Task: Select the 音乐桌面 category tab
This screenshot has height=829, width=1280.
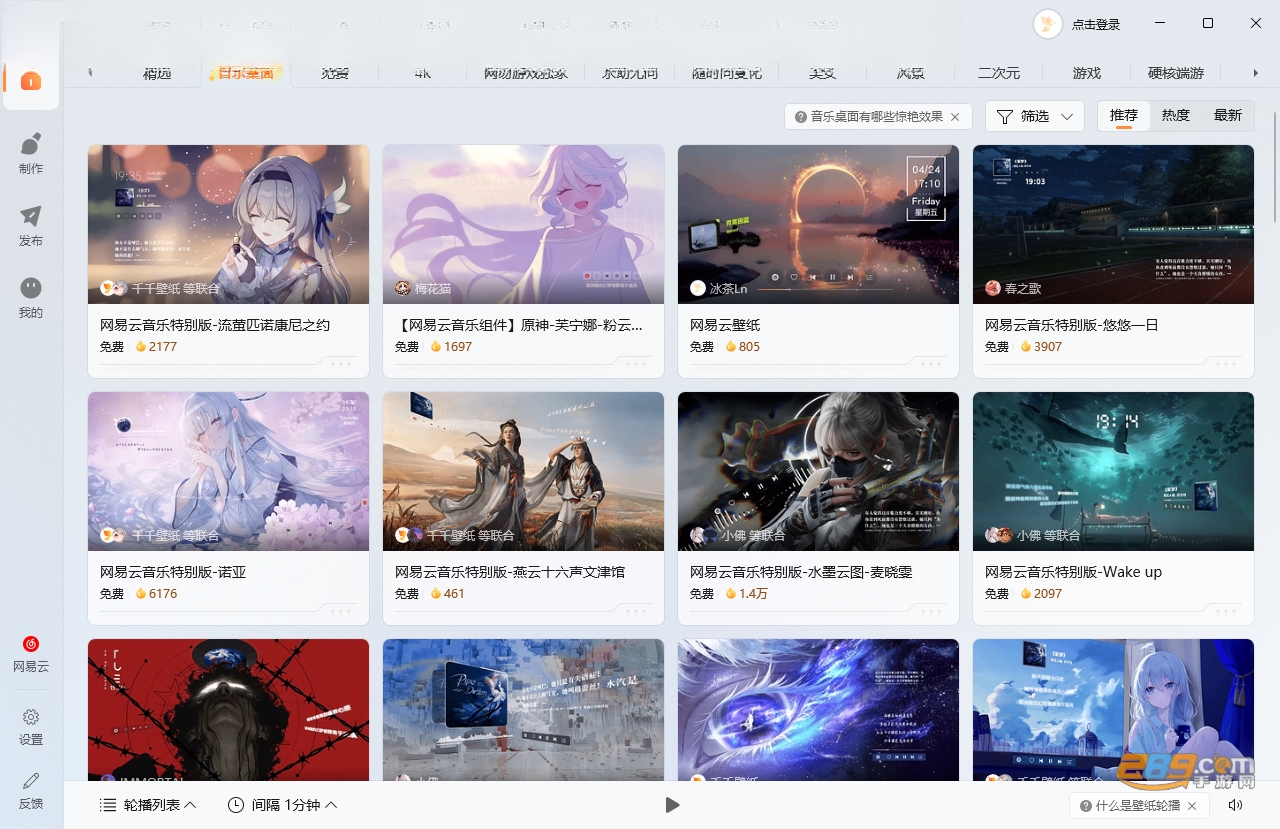Action: point(246,73)
